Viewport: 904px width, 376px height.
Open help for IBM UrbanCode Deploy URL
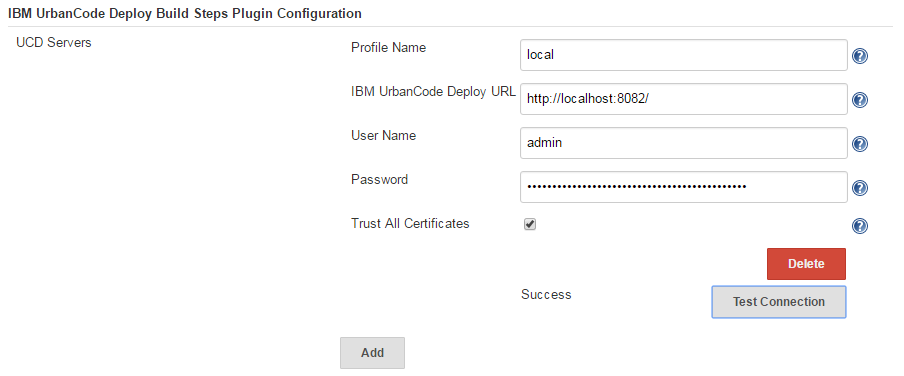tap(860, 100)
